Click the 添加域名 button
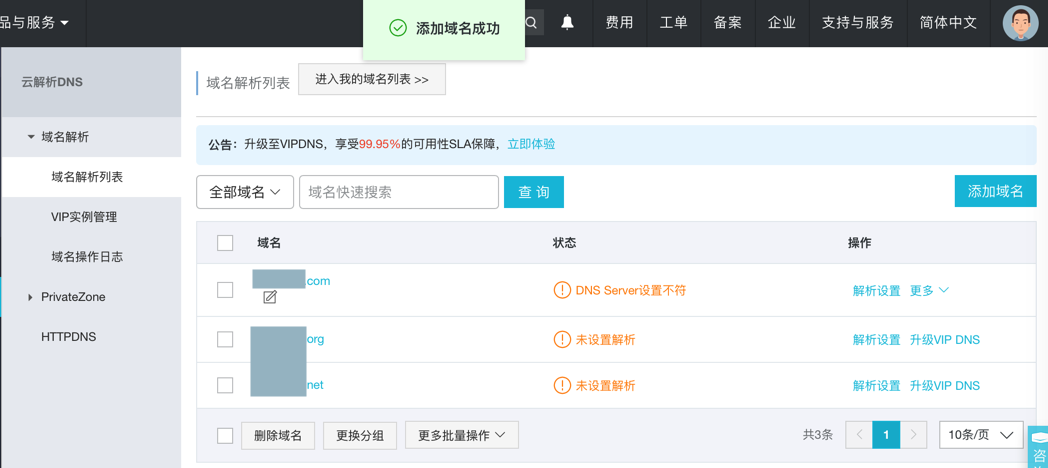Viewport: 1048px width, 468px height. point(995,191)
